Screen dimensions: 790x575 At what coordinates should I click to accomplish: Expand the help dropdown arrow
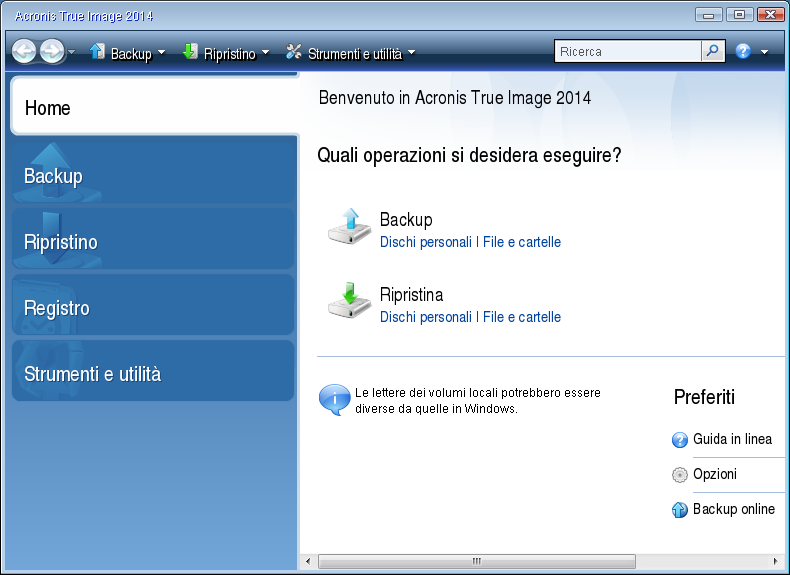pos(764,52)
